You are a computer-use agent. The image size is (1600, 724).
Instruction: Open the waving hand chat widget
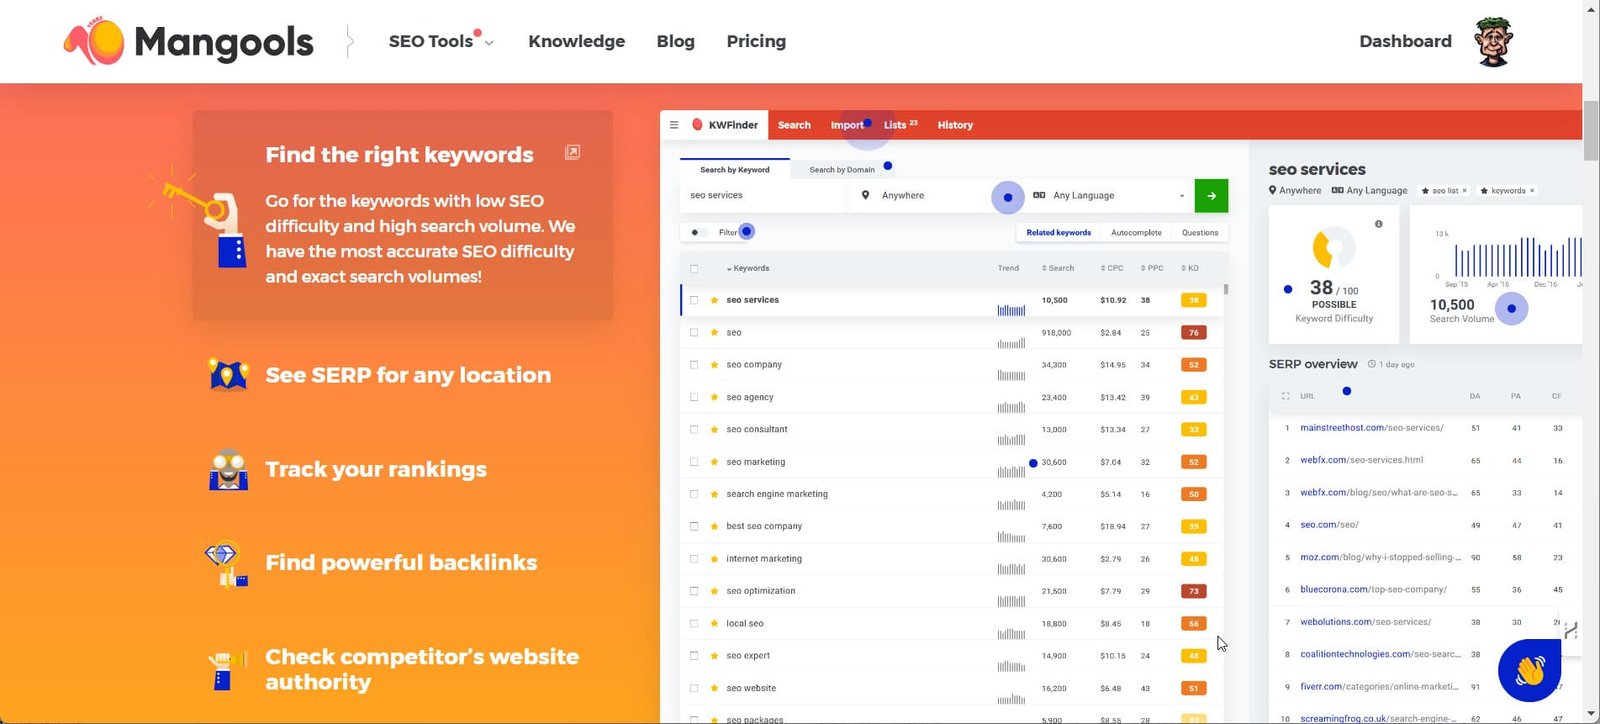click(x=1530, y=670)
